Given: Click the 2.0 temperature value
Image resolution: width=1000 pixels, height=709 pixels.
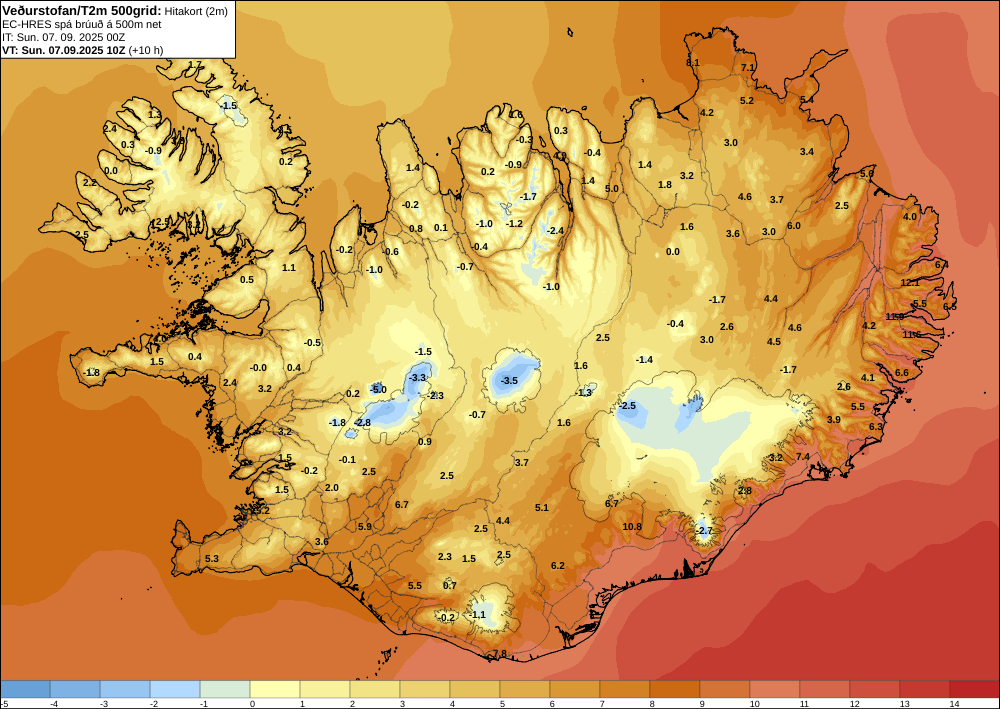Looking at the screenshot, I should (332, 488).
